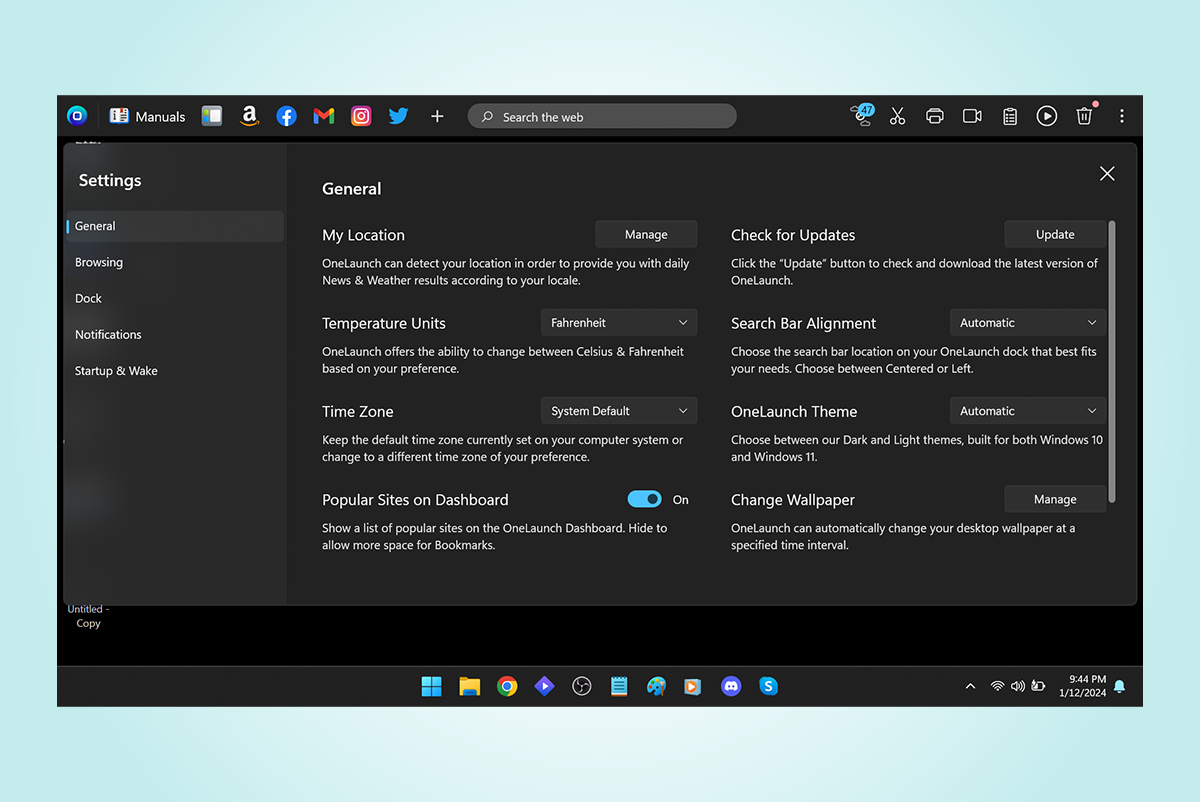1200x802 pixels.
Task: Click Manage button for My Location
Action: (646, 235)
